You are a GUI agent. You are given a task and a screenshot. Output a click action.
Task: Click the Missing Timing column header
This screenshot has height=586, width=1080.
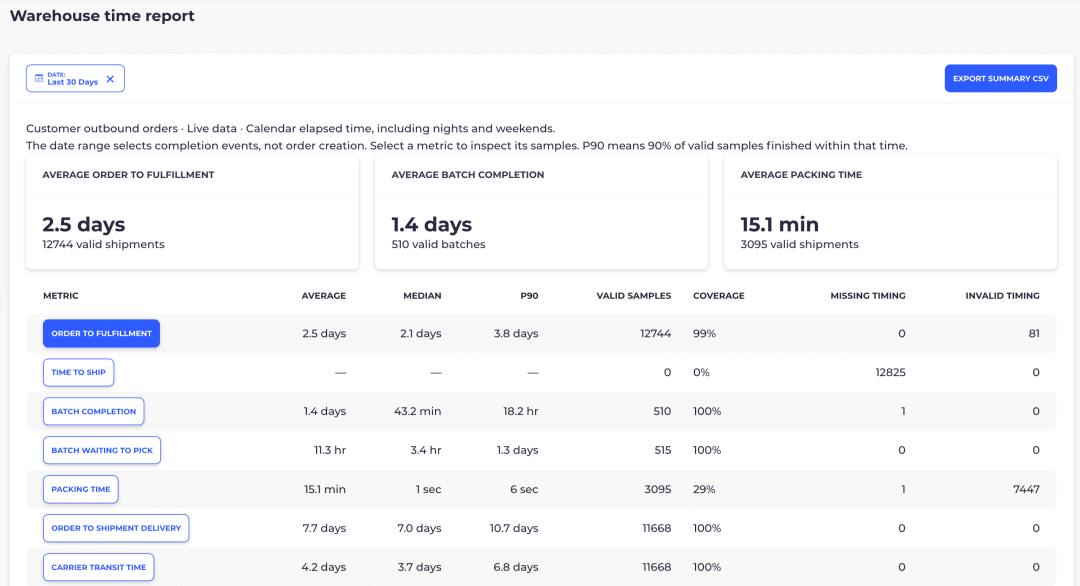point(868,296)
